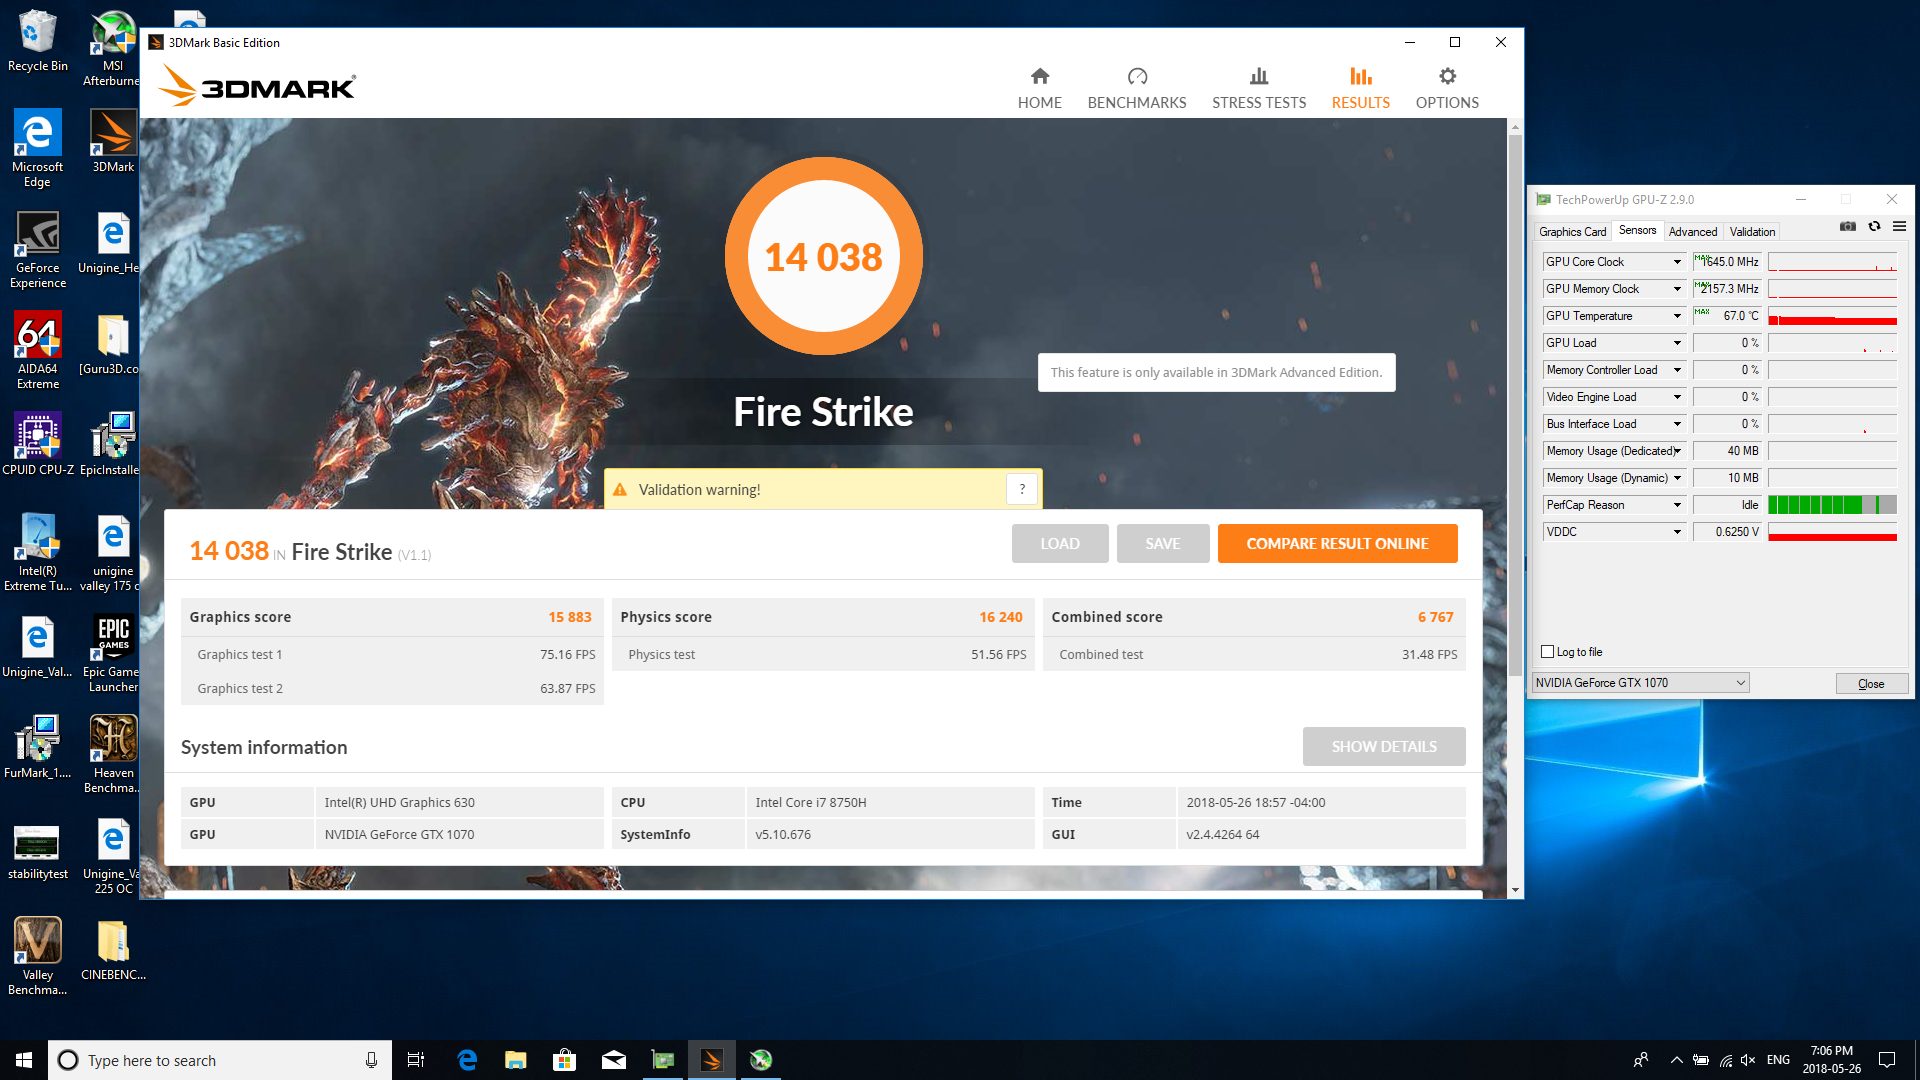The width and height of the screenshot is (1920, 1080).
Task: Expand GPU Core Clock sensor dropdown
Action: tap(1677, 262)
